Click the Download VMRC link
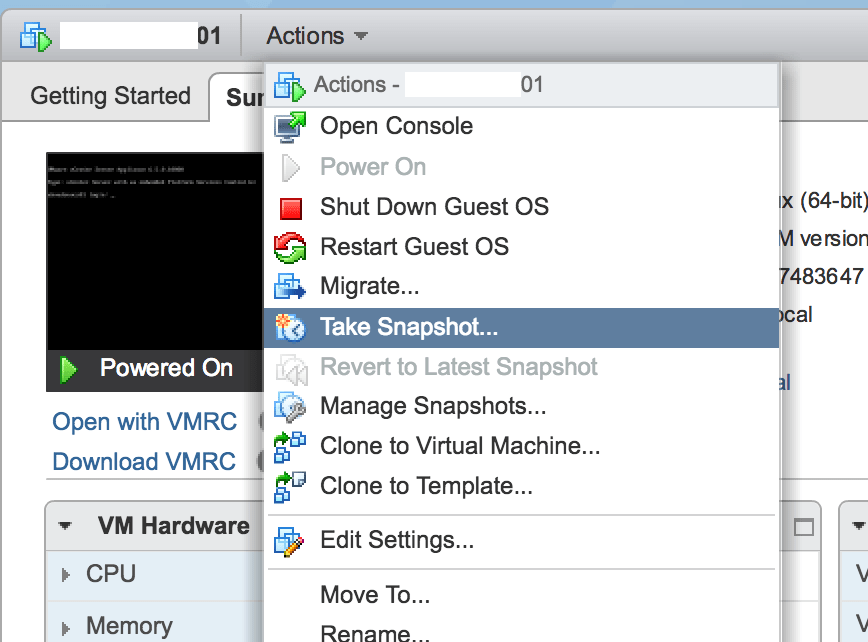 pos(144,462)
